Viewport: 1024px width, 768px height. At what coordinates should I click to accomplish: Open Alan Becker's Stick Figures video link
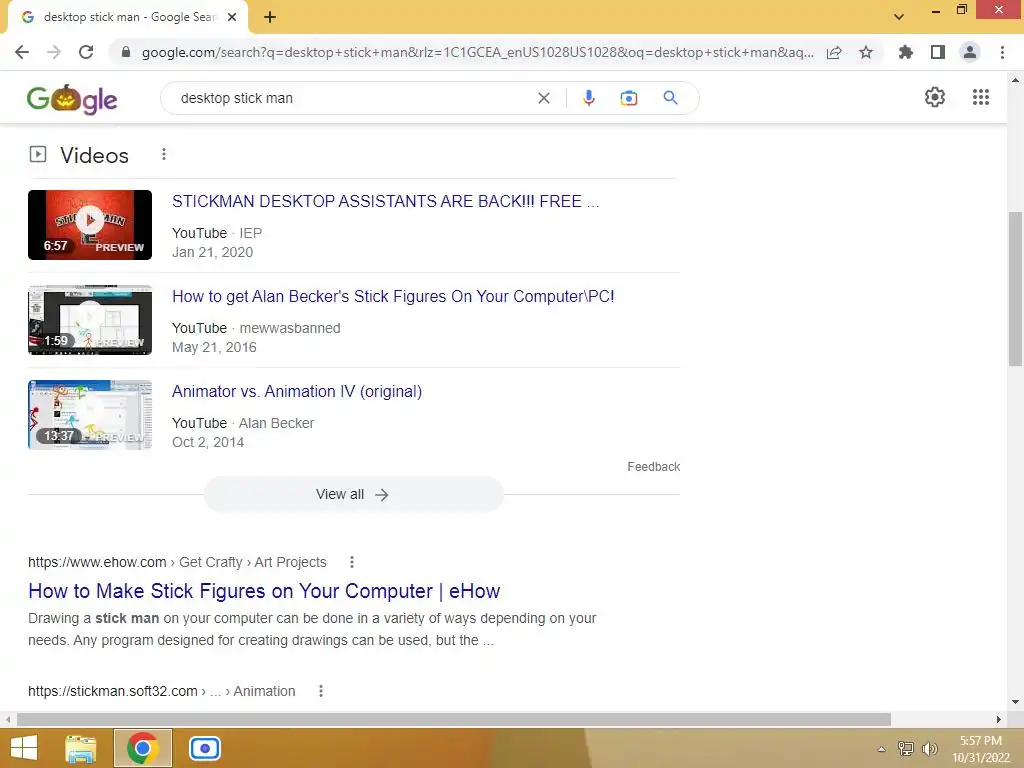393,296
